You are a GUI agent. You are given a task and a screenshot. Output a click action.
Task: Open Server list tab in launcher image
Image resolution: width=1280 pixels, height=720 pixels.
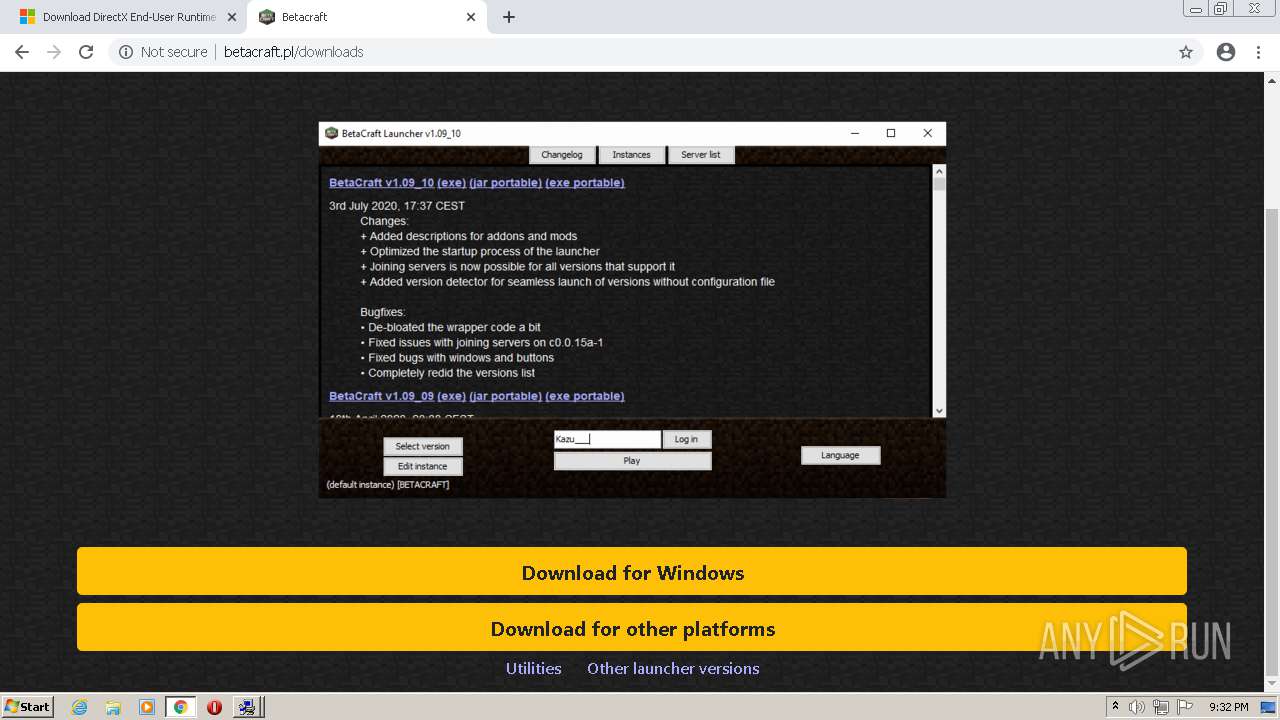tap(700, 155)
